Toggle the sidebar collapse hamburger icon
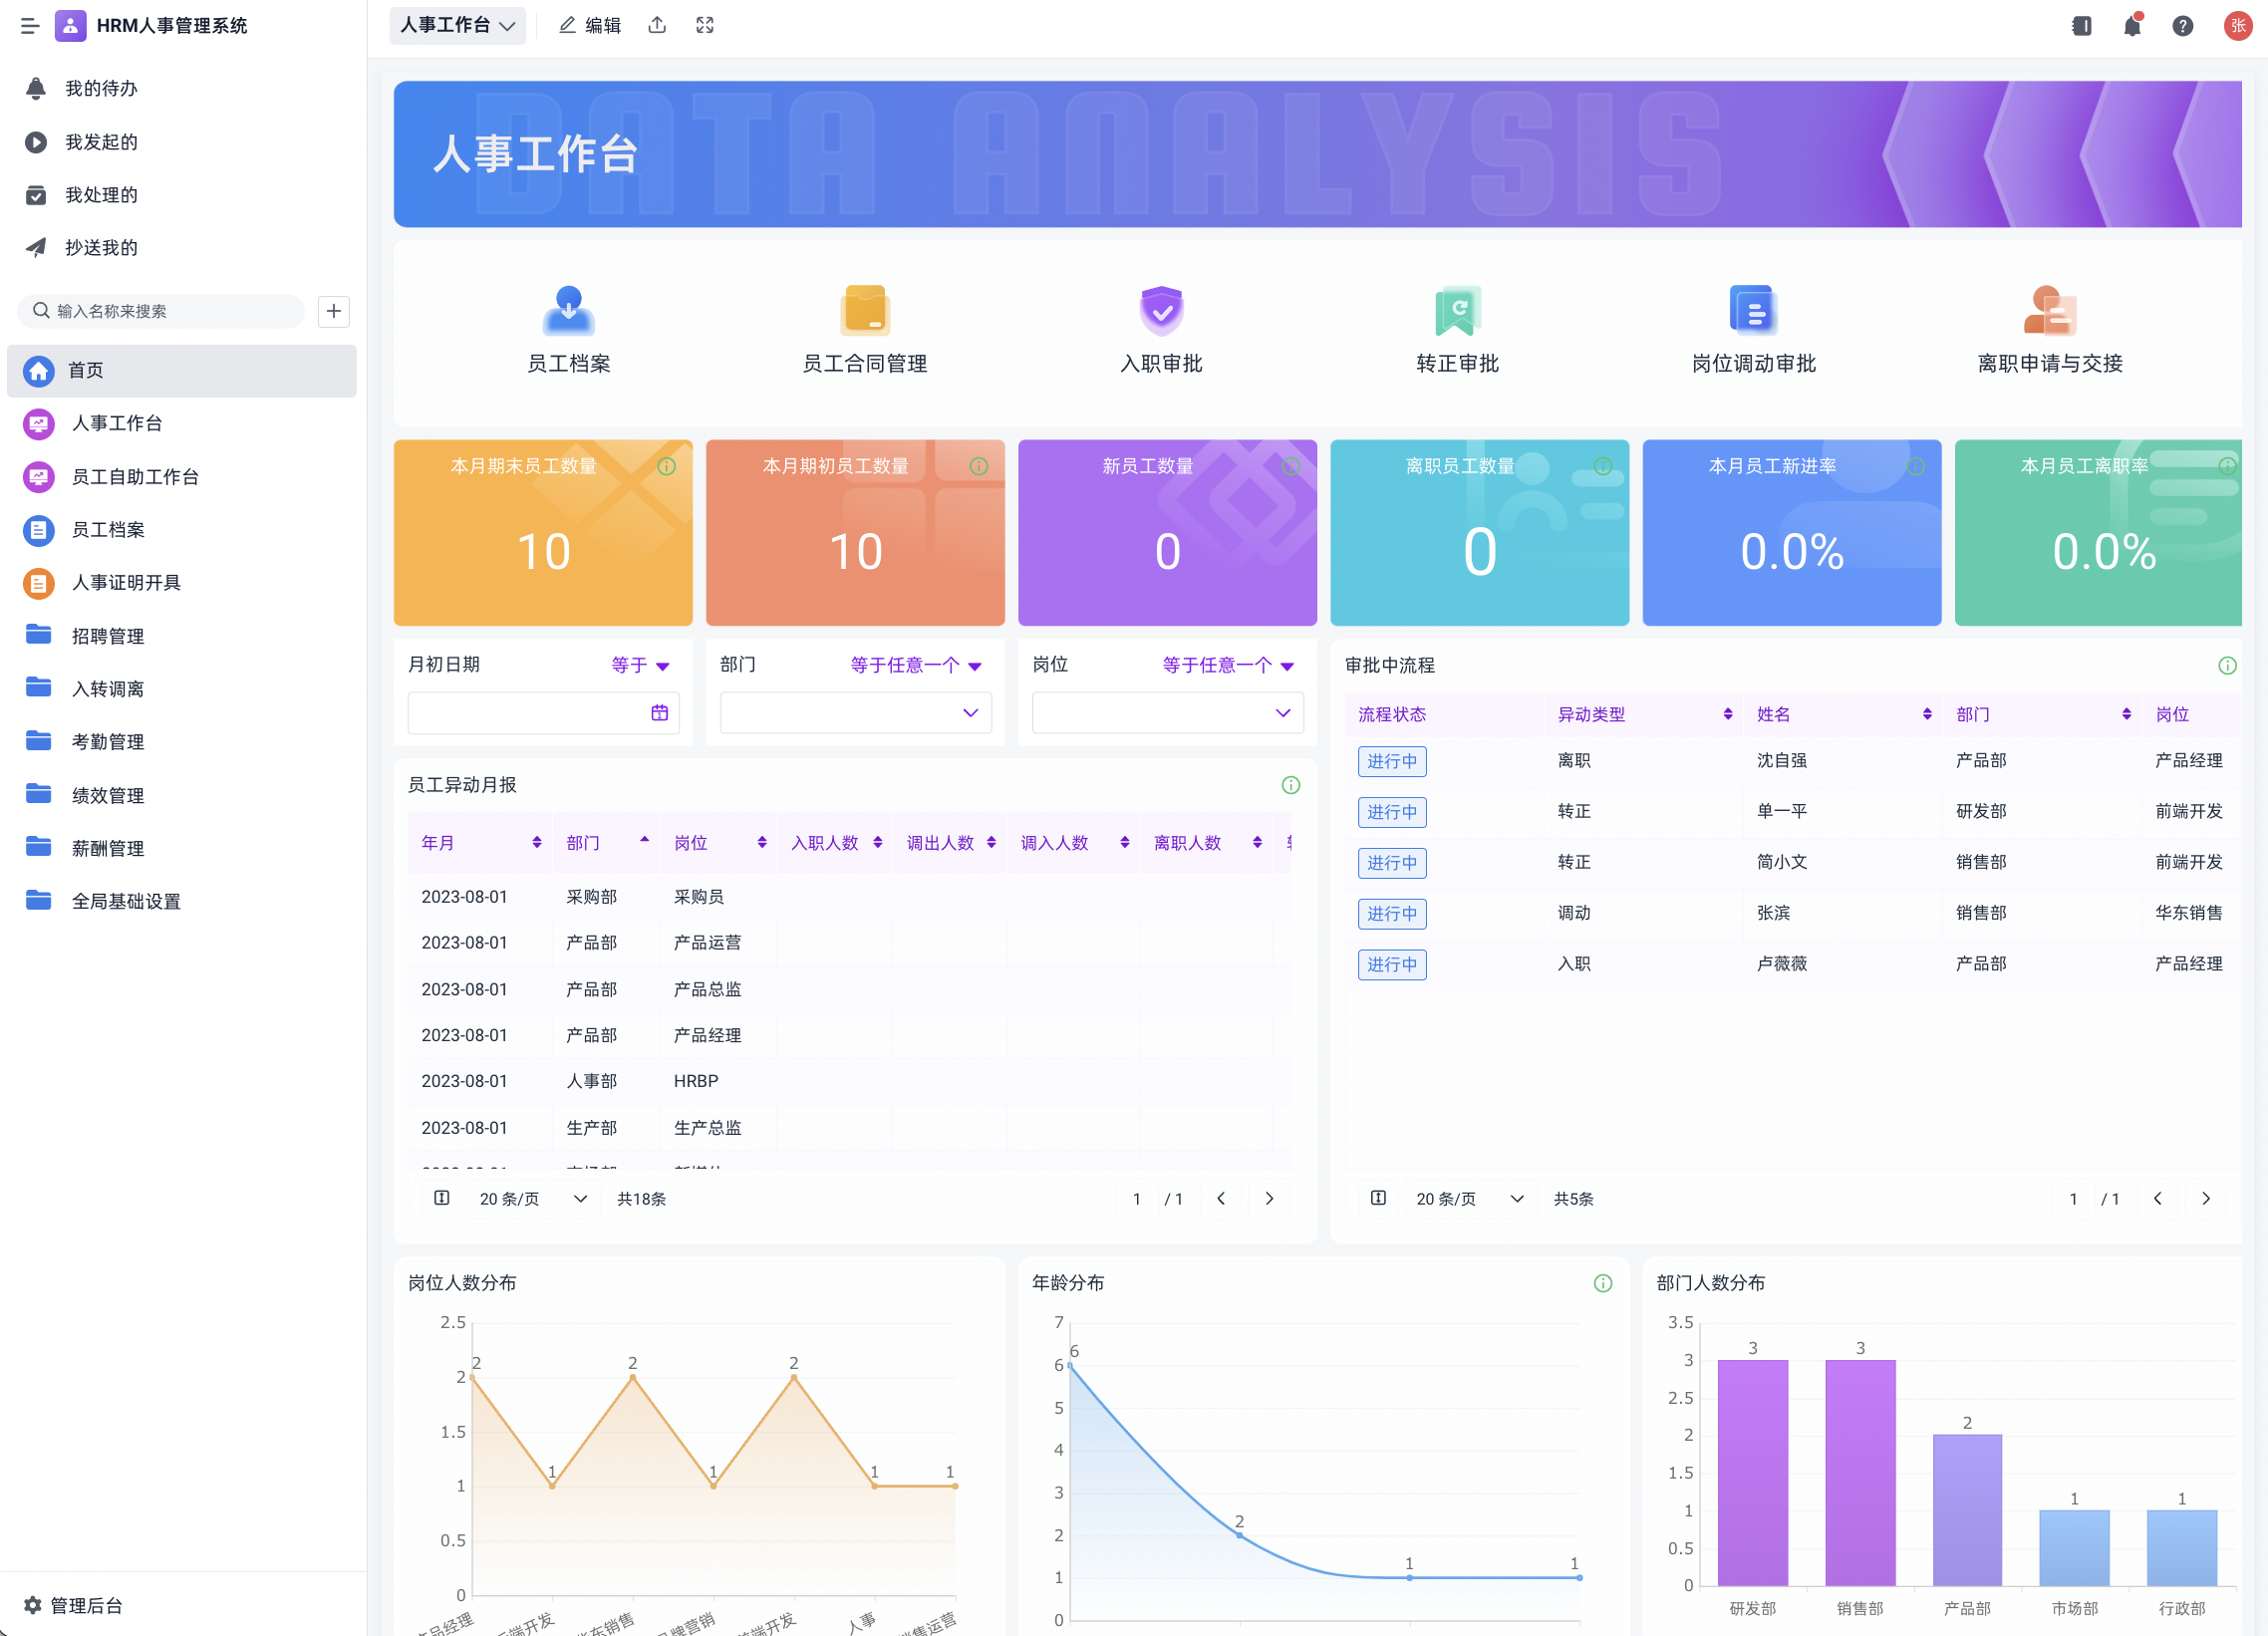This screenshot has height=1636, width=2268. tap(30, 26)
